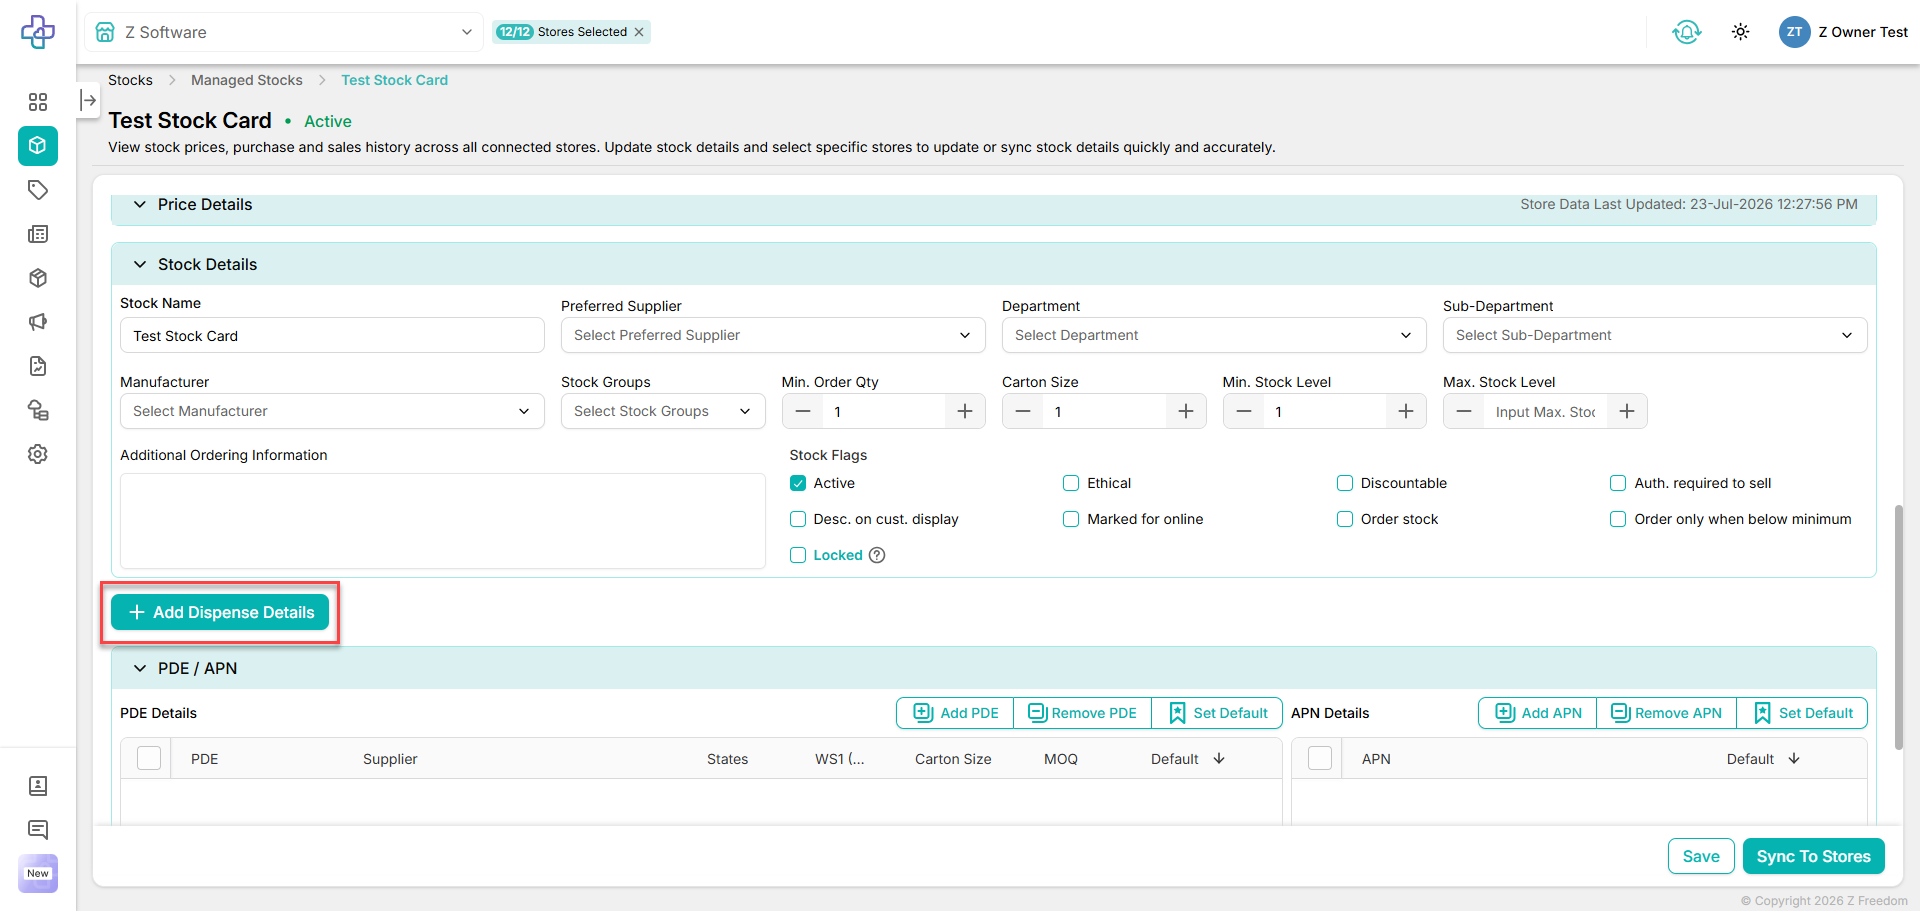Image resolution: width=1920 pixels, height=911 pixels.
Task: Set default PDE with Set Default
Action: coord(1217,713)
